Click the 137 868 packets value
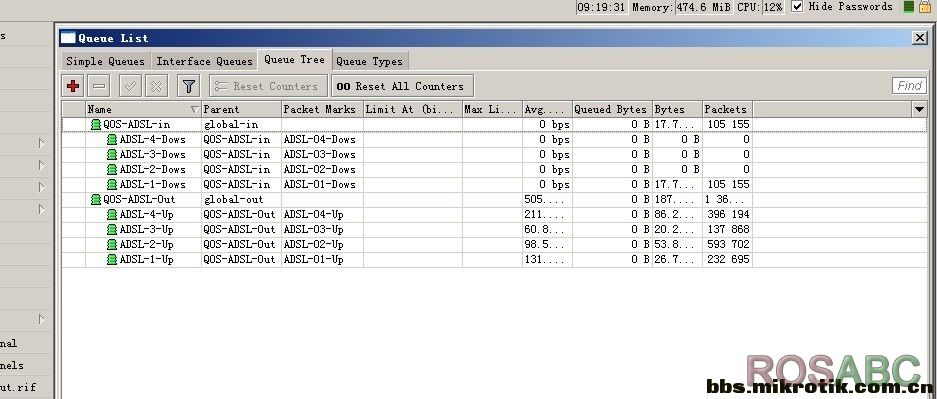 (x=727, y=229)
